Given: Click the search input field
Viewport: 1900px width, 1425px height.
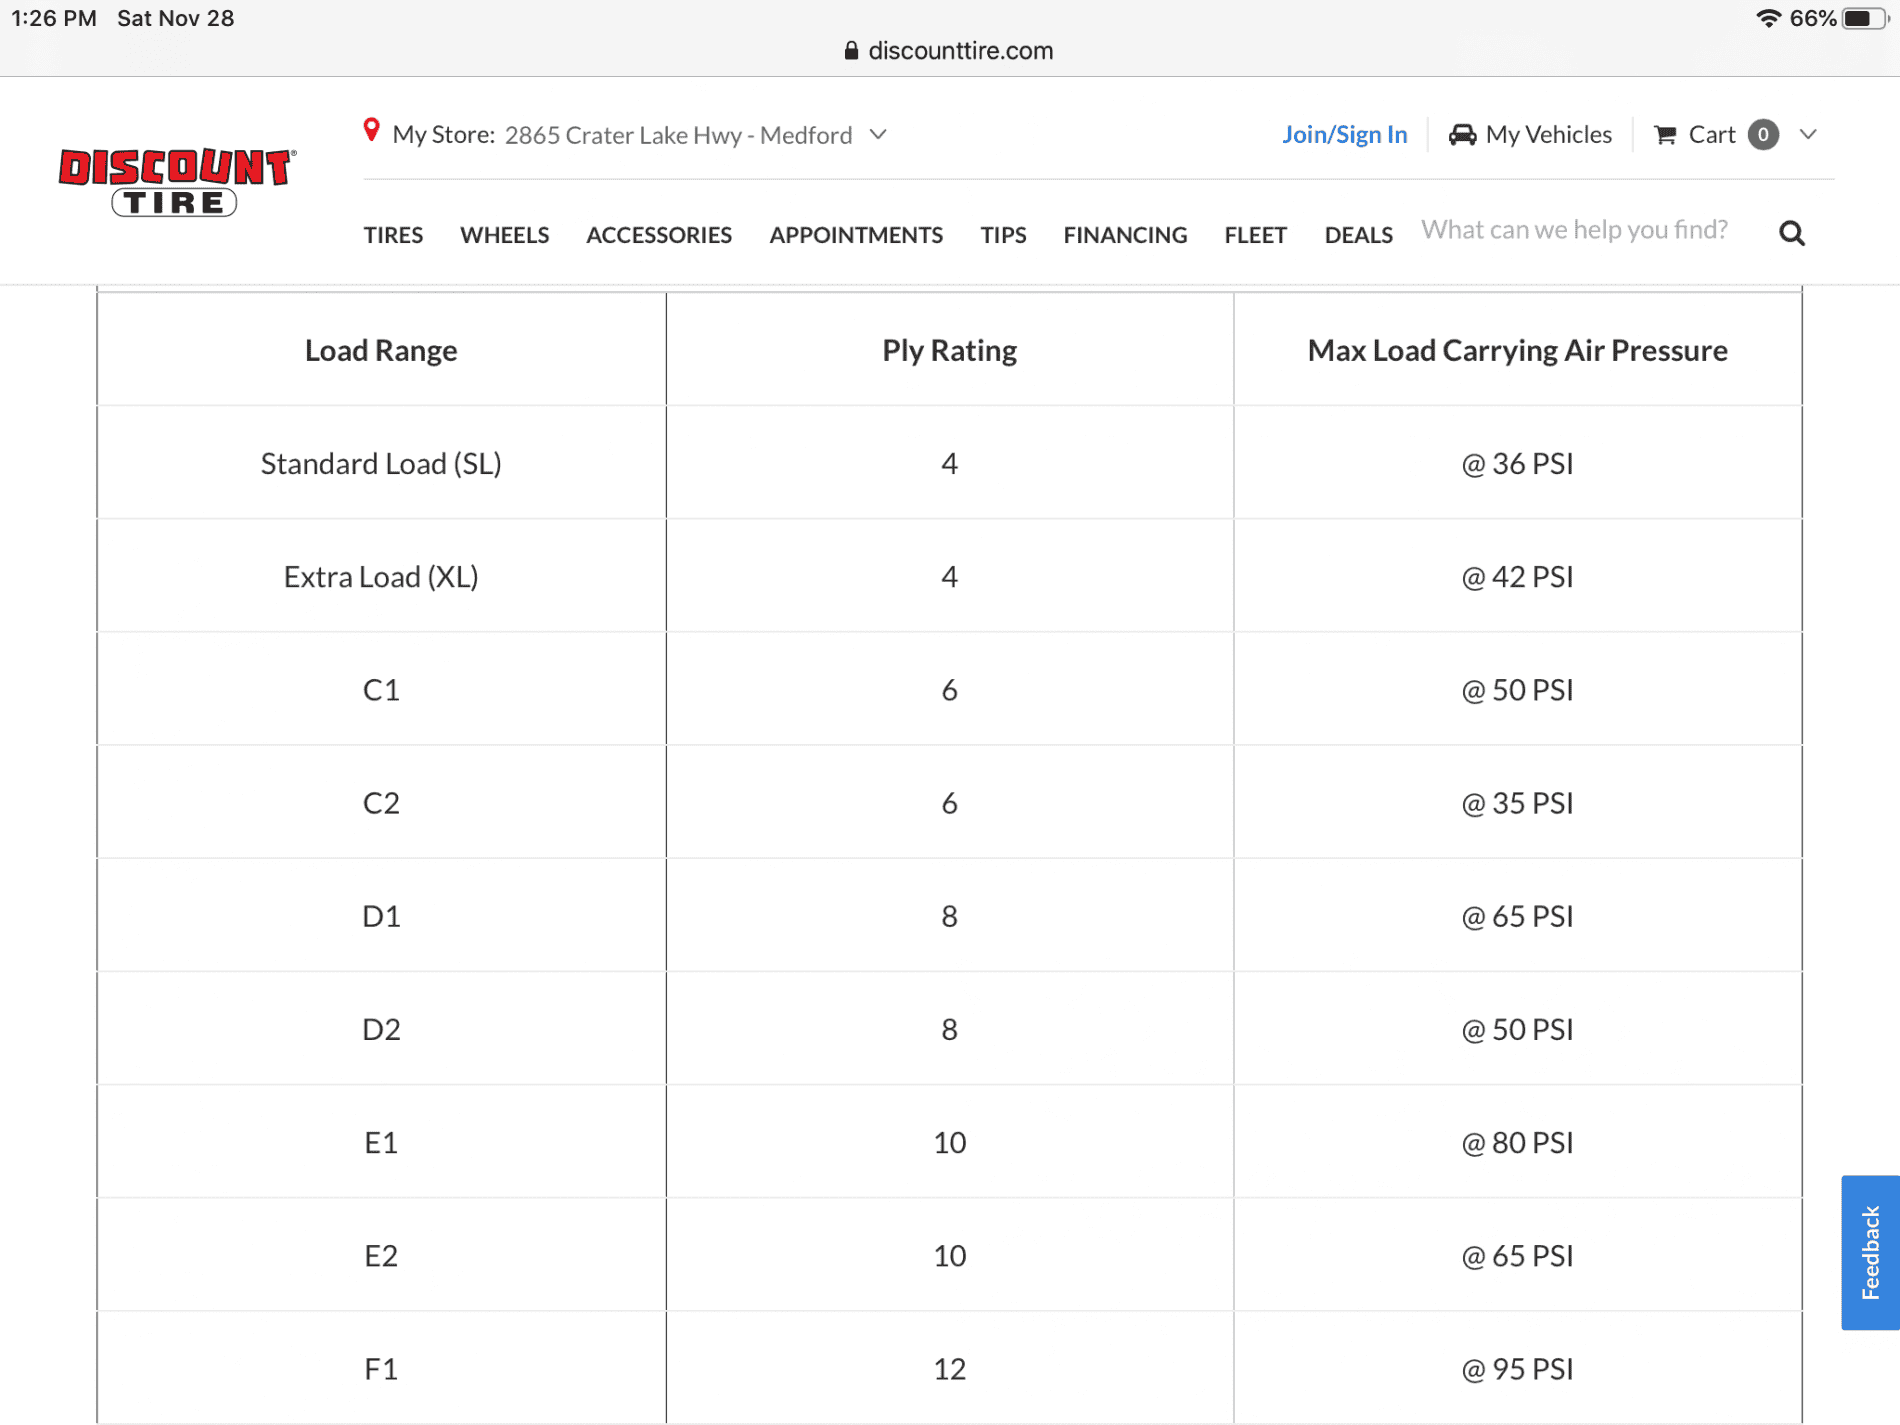Looking at the screenshot, I should click(x=1574, y=230).
